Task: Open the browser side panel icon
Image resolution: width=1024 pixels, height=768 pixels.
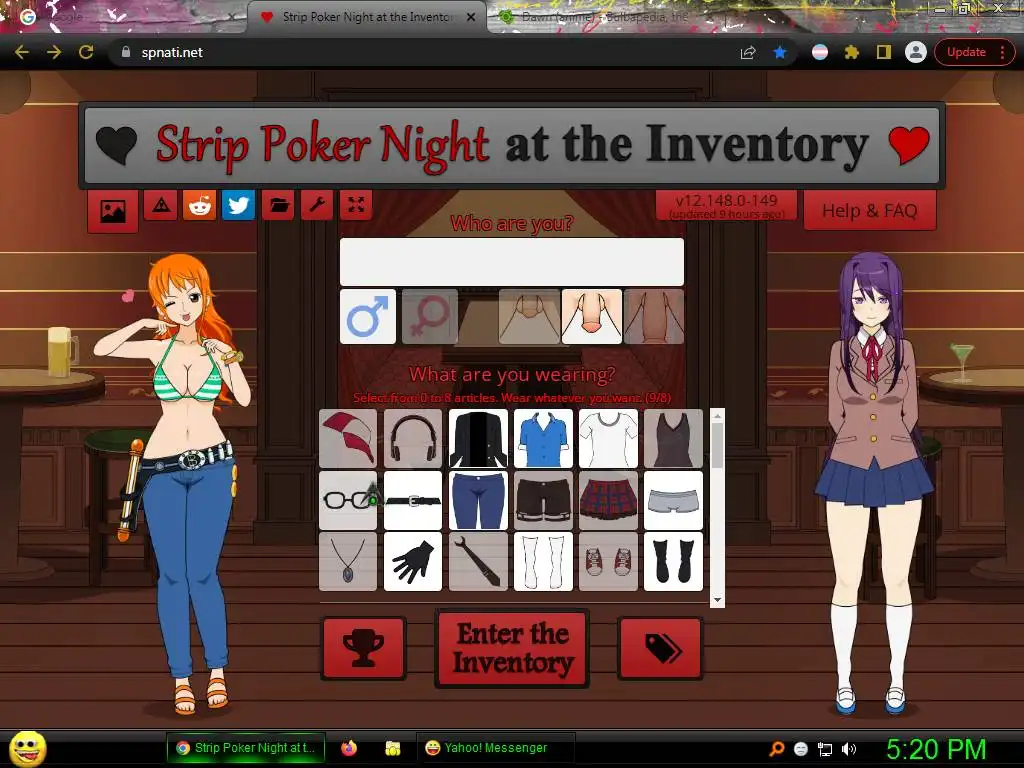Action: 884,52
